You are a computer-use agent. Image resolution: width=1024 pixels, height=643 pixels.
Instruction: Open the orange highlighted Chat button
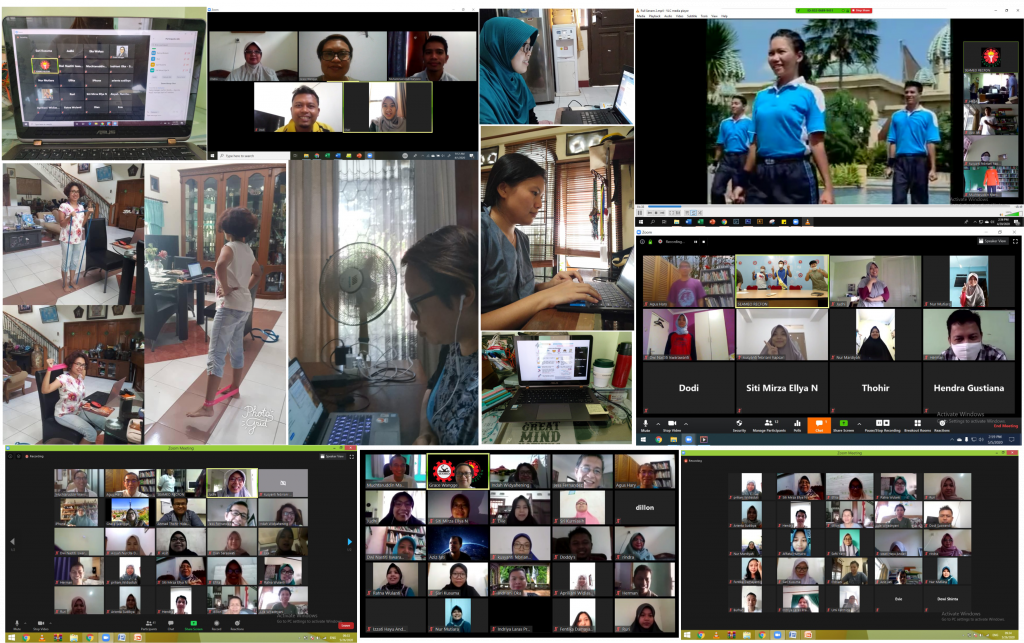click(819, 425)
